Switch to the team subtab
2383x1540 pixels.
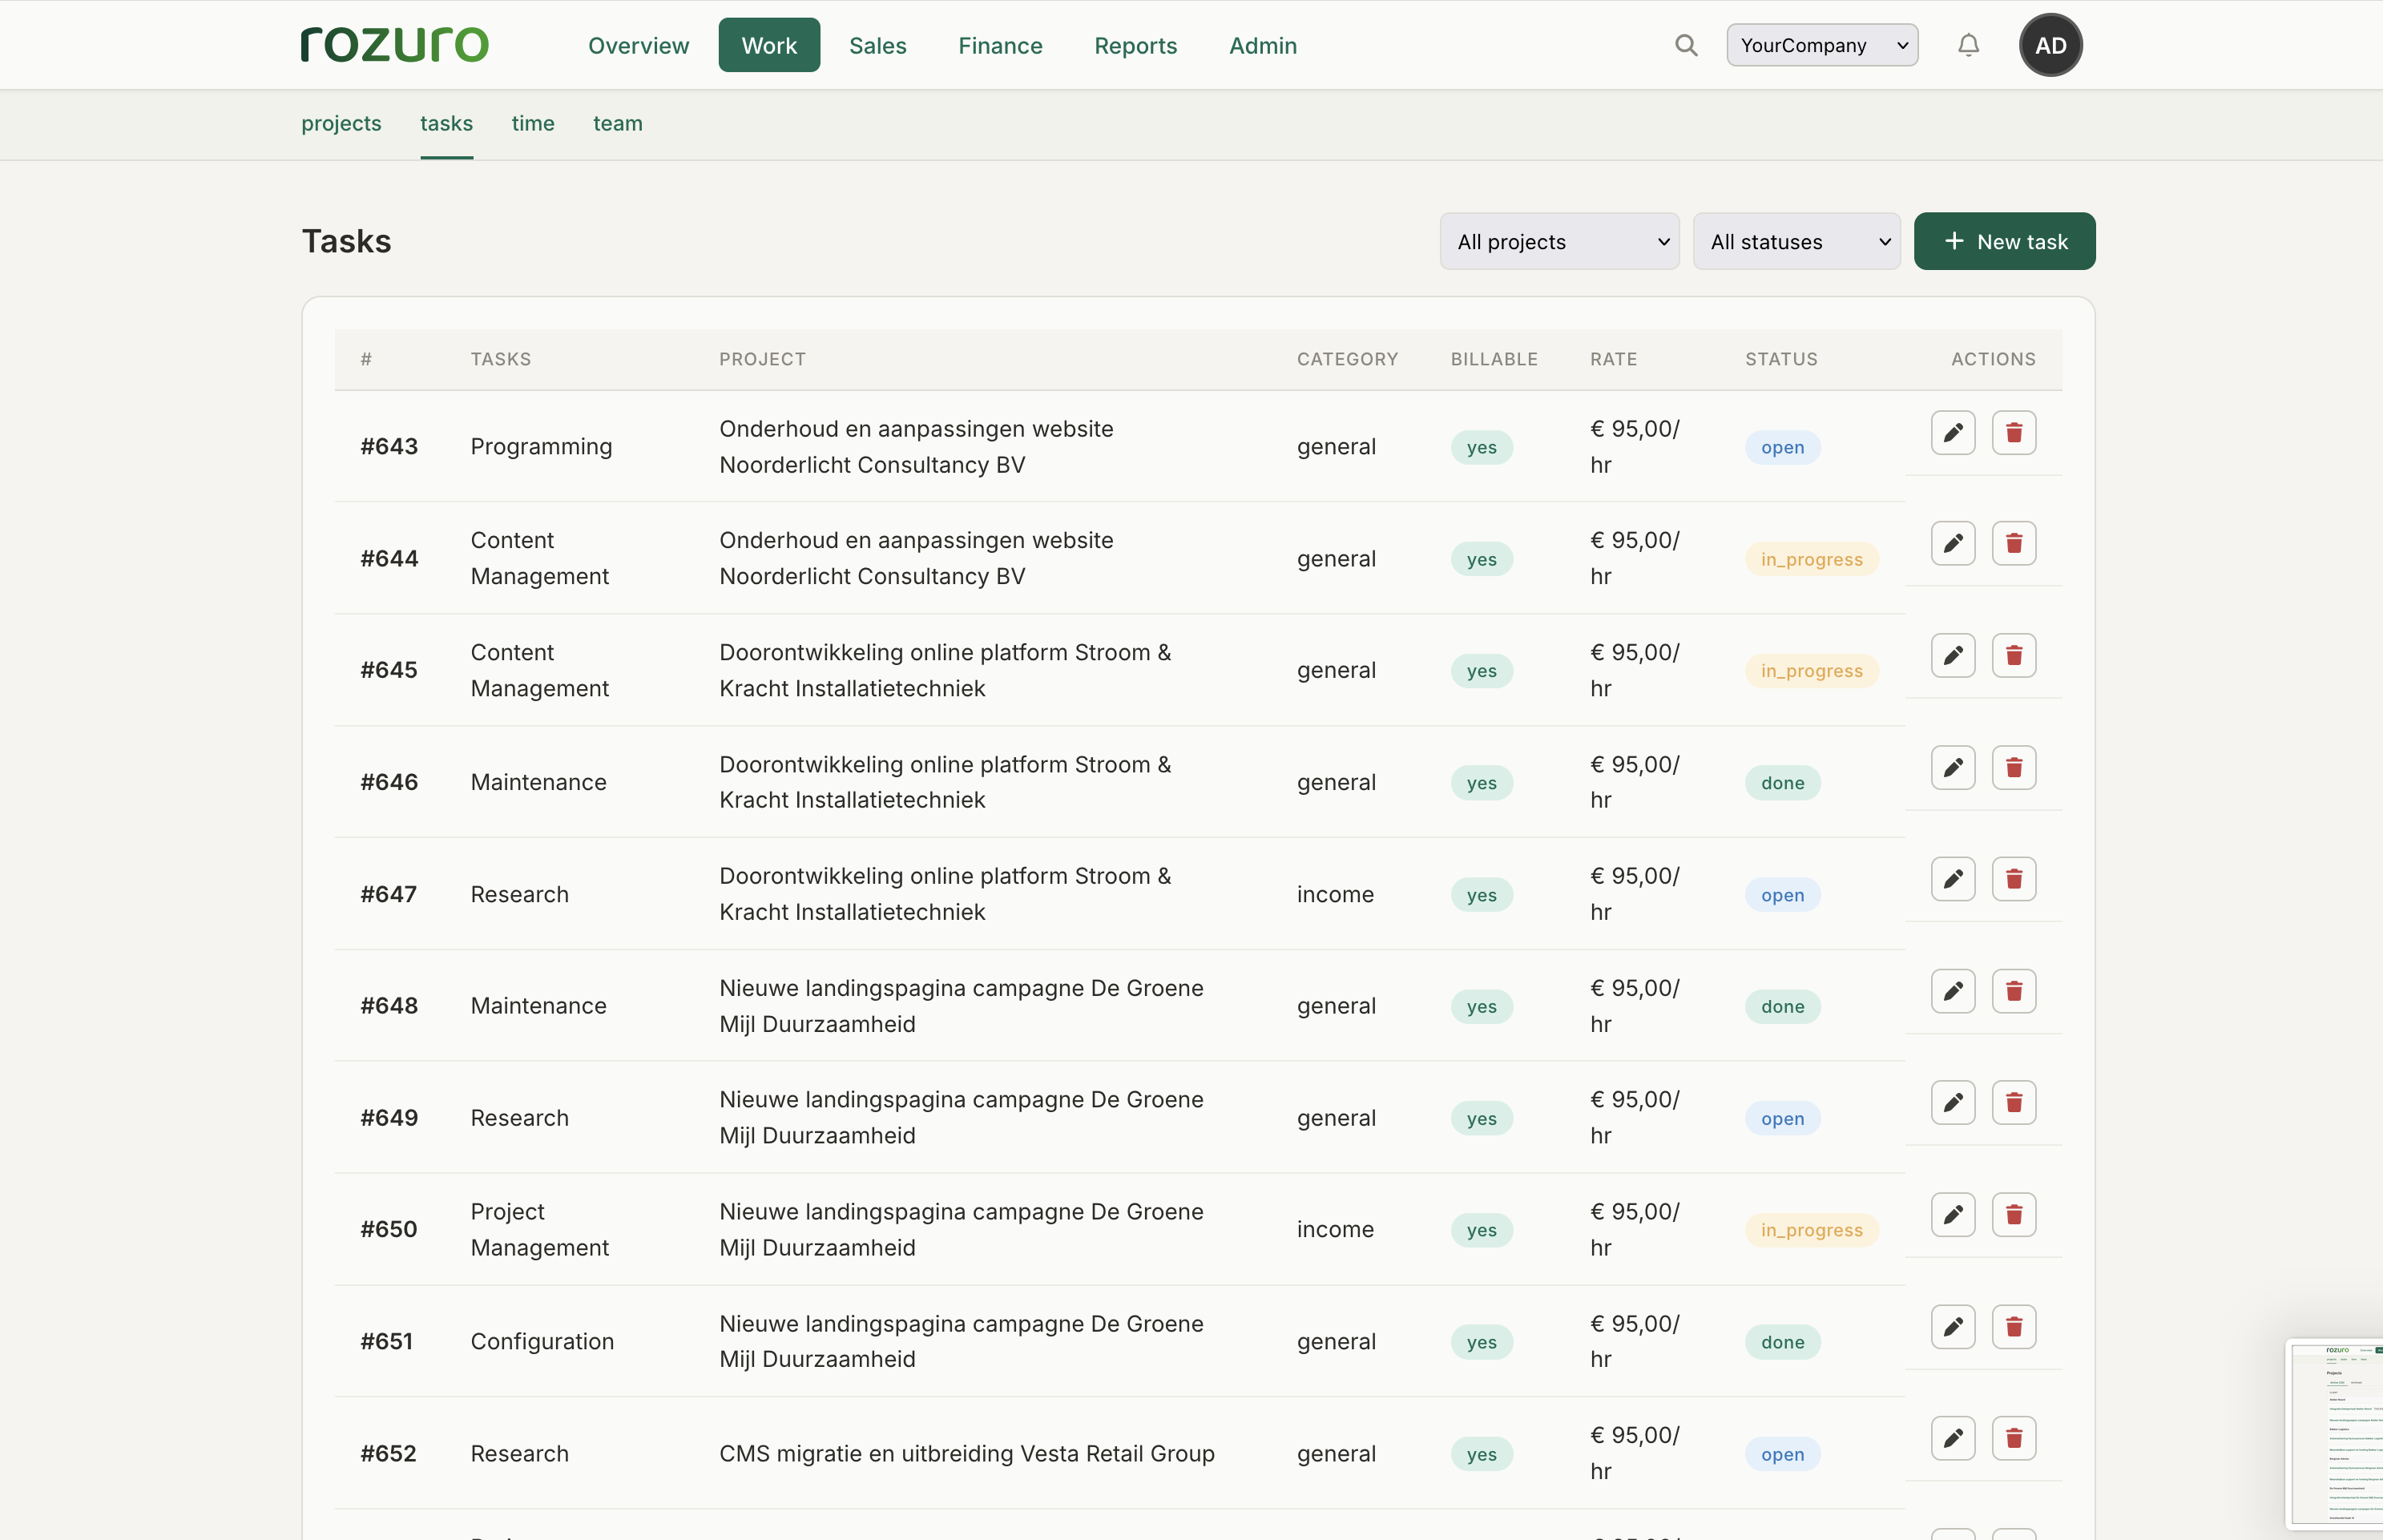618,123
